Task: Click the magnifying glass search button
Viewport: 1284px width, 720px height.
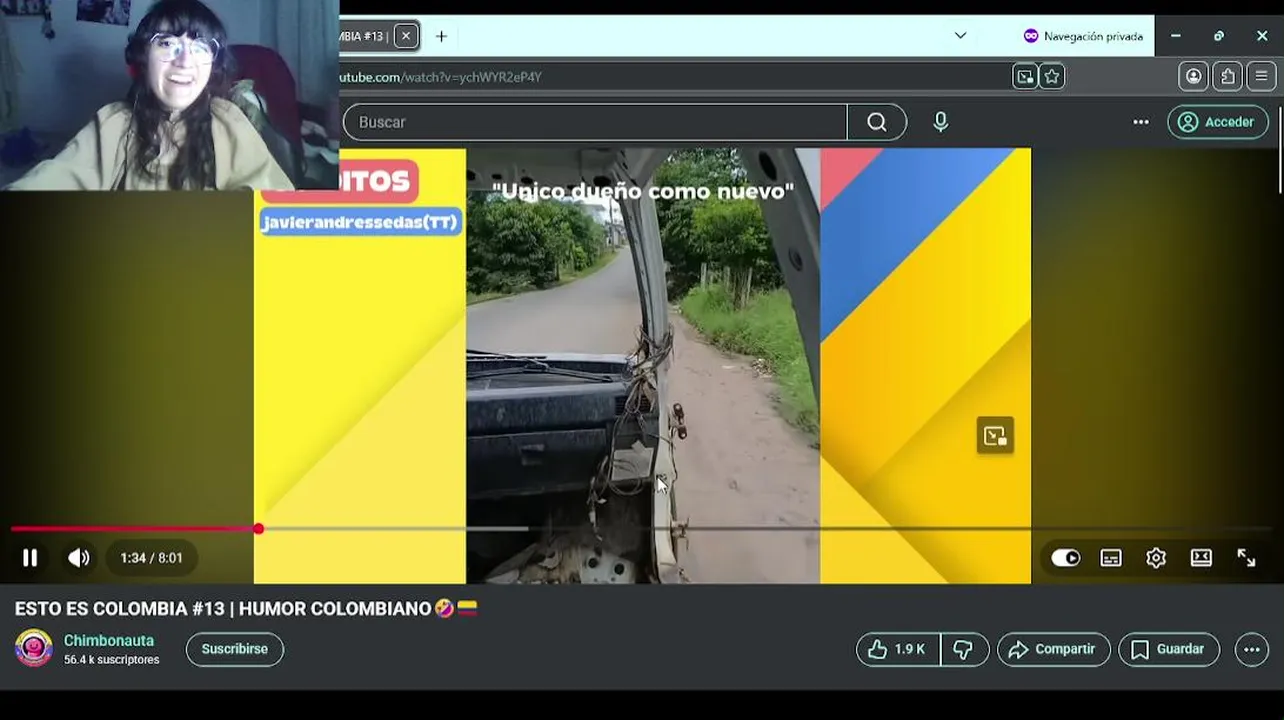Action: point(877,122)
